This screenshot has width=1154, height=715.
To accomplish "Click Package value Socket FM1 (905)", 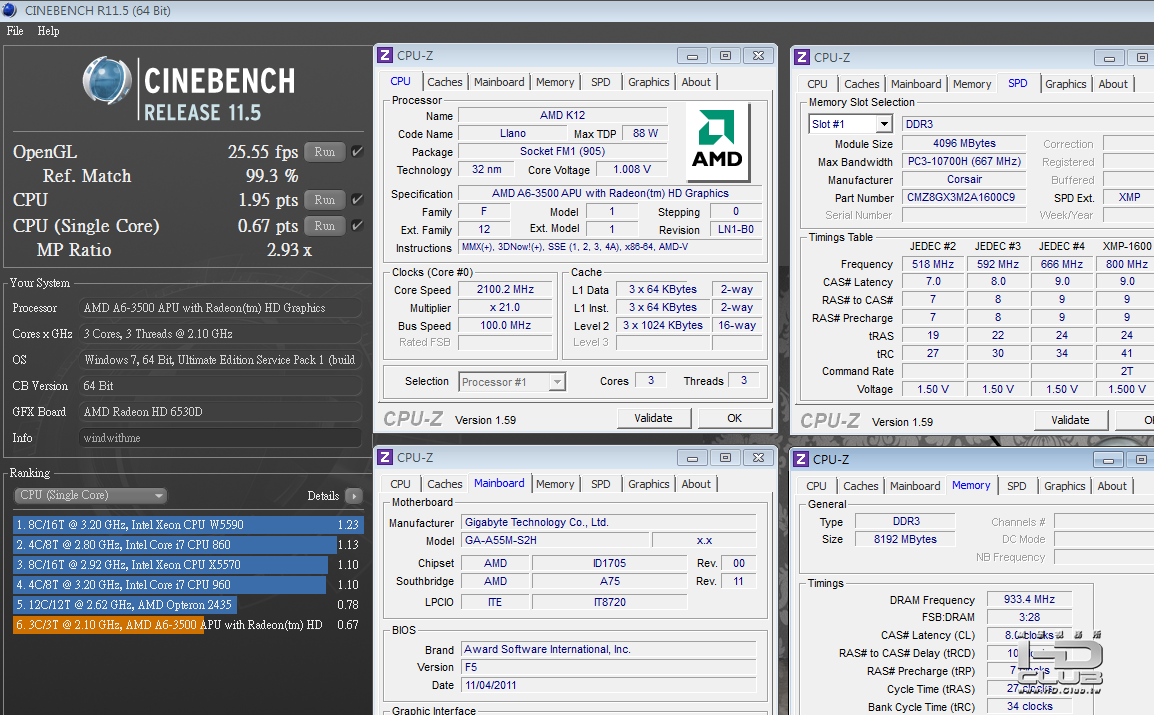I will pos(562,152).
